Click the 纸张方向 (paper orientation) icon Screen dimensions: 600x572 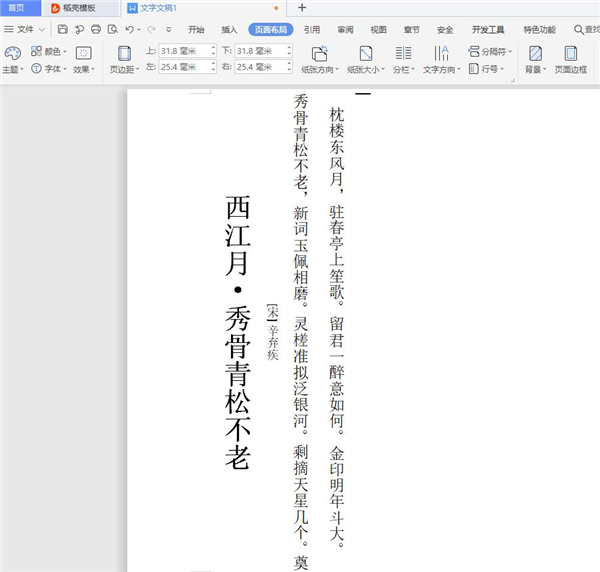[319, 53]
